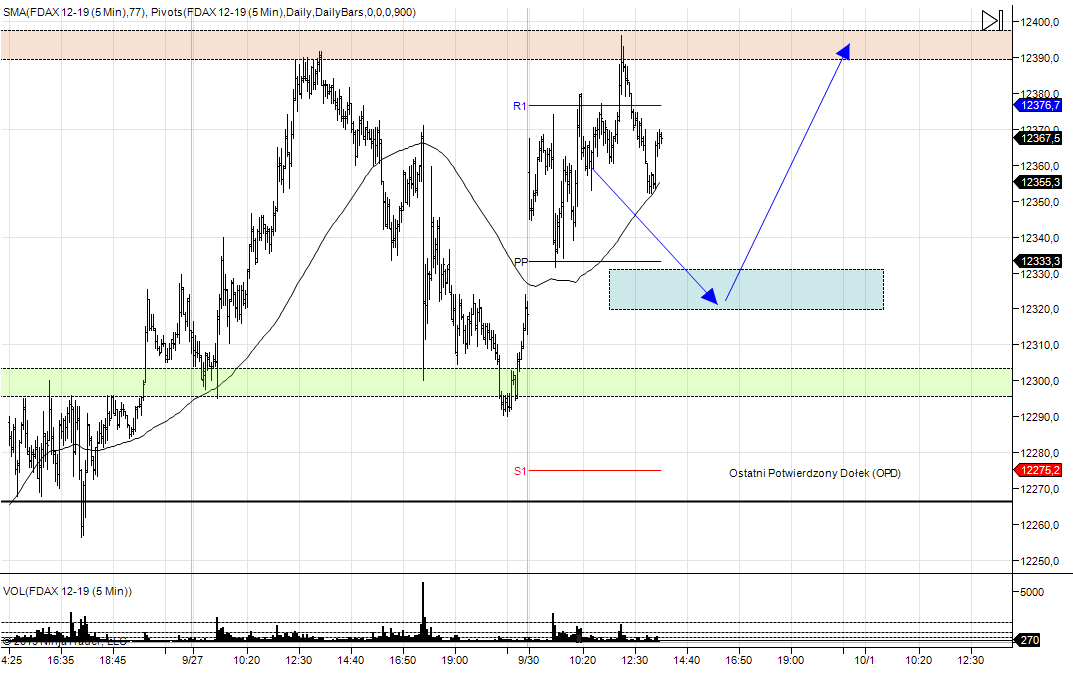Screen dimensions: 1073x674
Task: Select the Ostatni Potwierdzony Dołek (OPD) text annotation
Action: coord(814,473)
